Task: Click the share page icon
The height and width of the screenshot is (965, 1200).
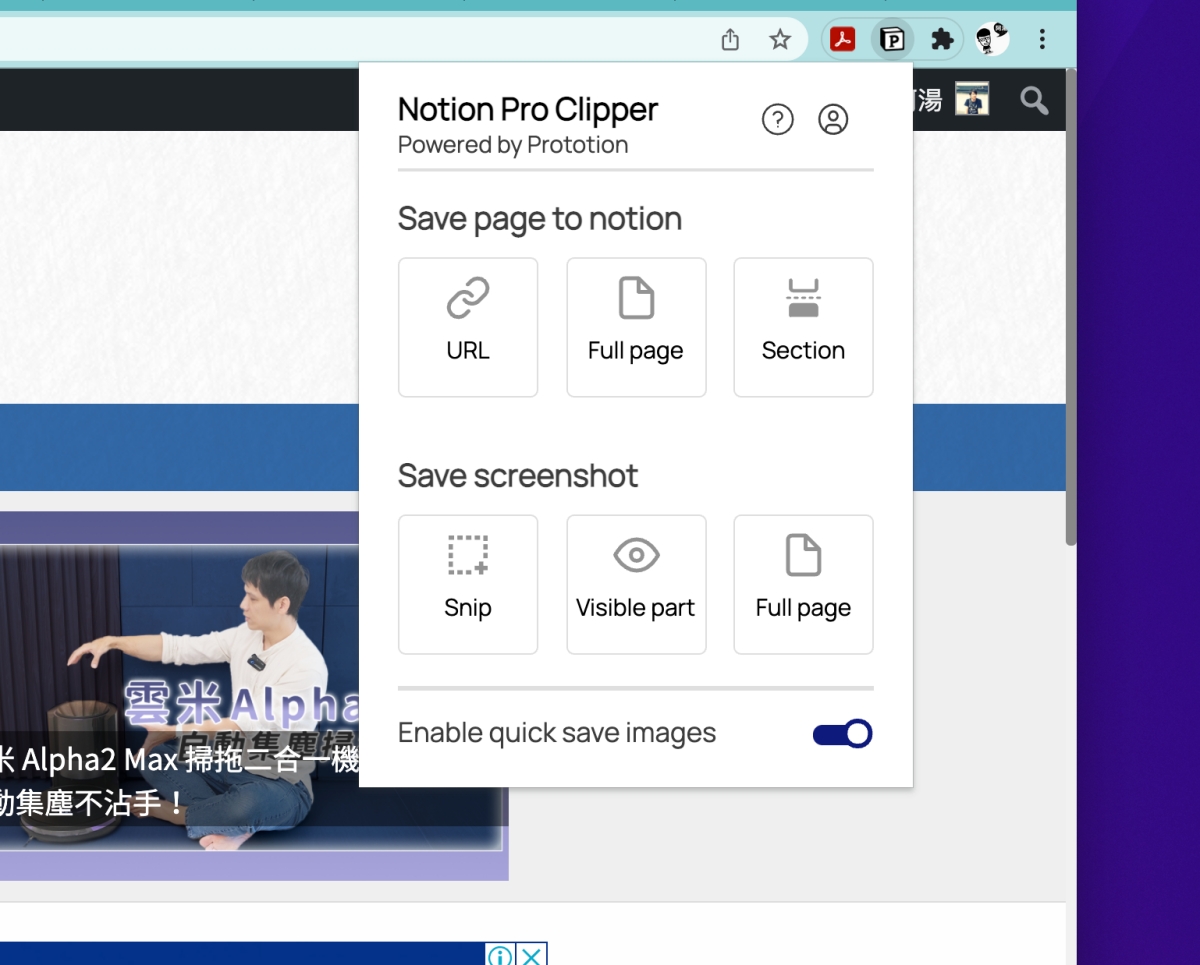Action: 730,40
